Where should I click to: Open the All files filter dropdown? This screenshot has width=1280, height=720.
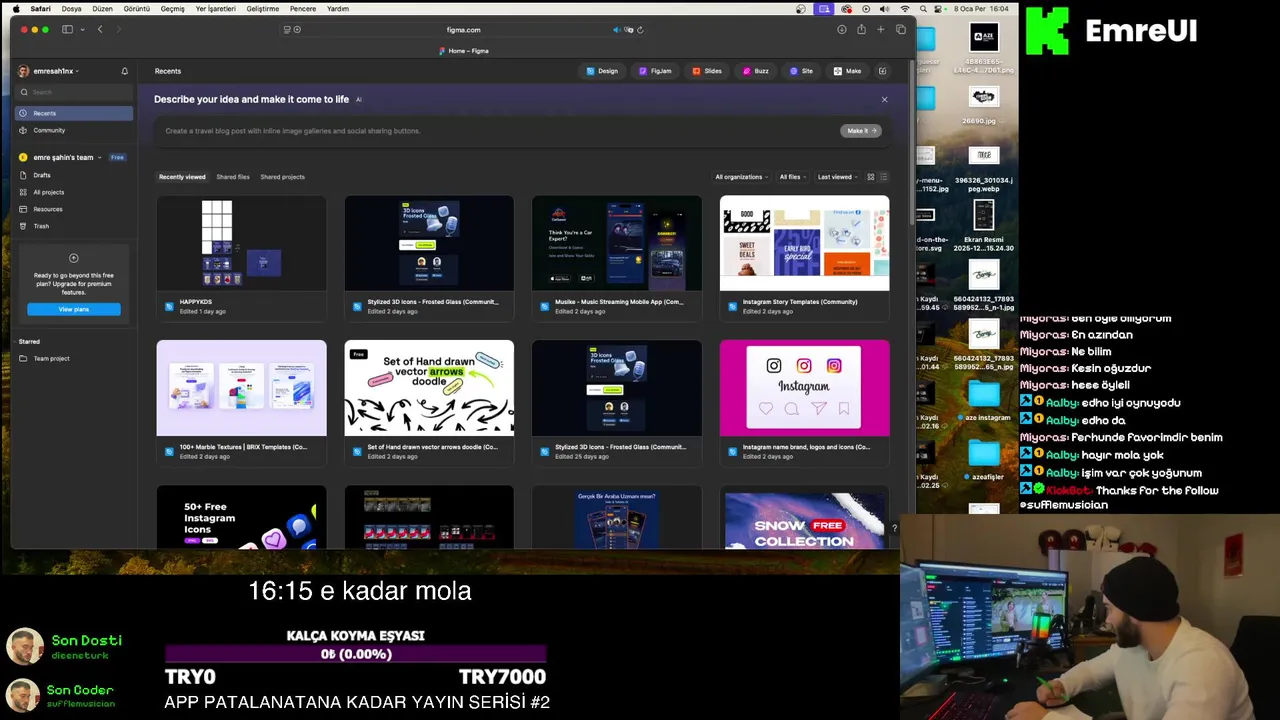(793, 177)
